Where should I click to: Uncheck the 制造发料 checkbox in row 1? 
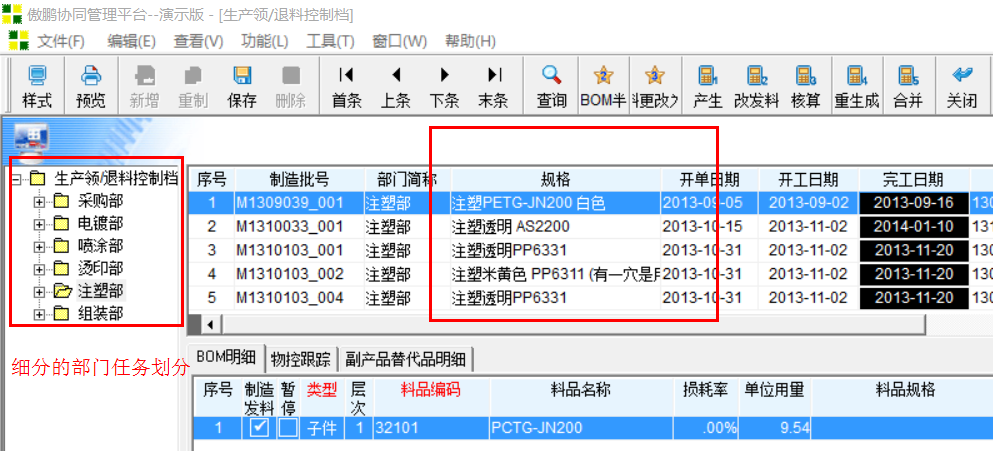coord(259,428)
